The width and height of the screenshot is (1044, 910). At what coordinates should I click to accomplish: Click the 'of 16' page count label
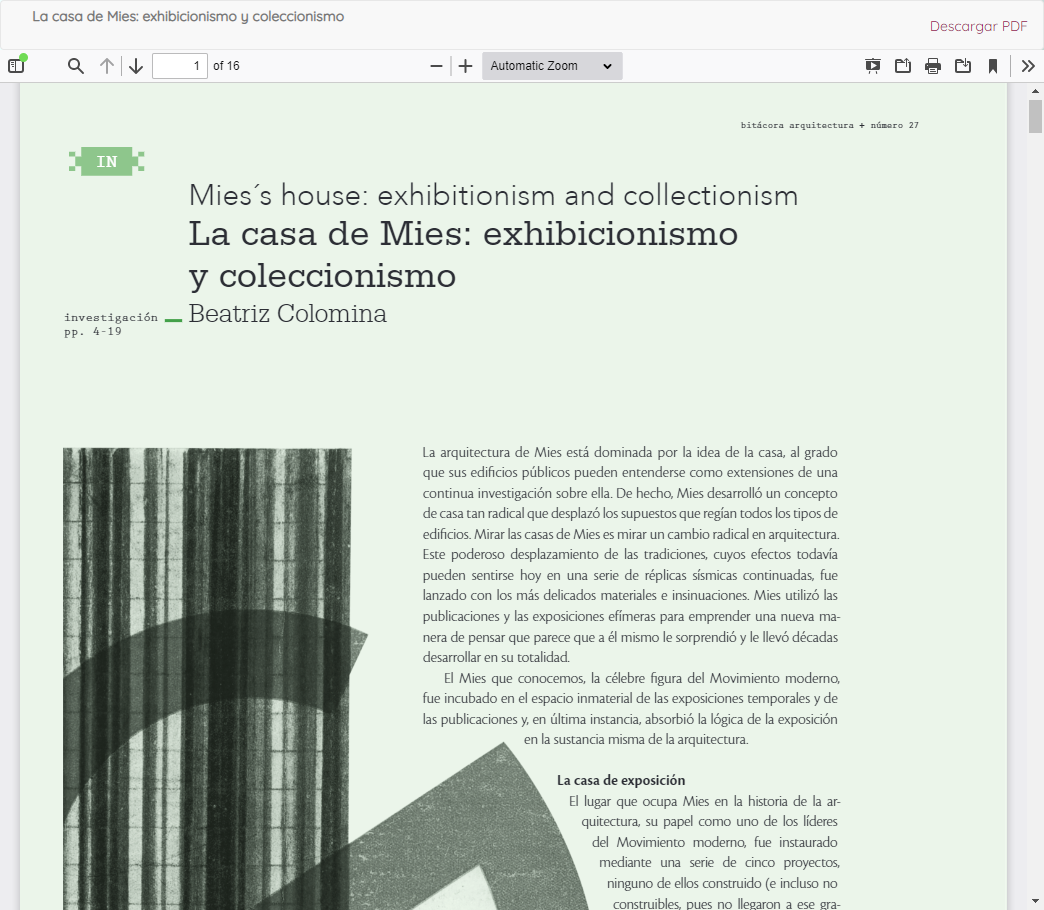pos(226,66)
